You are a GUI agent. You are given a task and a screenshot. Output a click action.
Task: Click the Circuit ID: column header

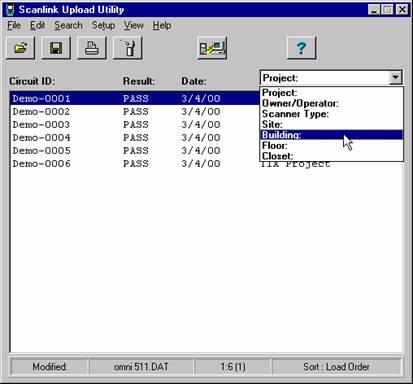(x=32, y=81)
